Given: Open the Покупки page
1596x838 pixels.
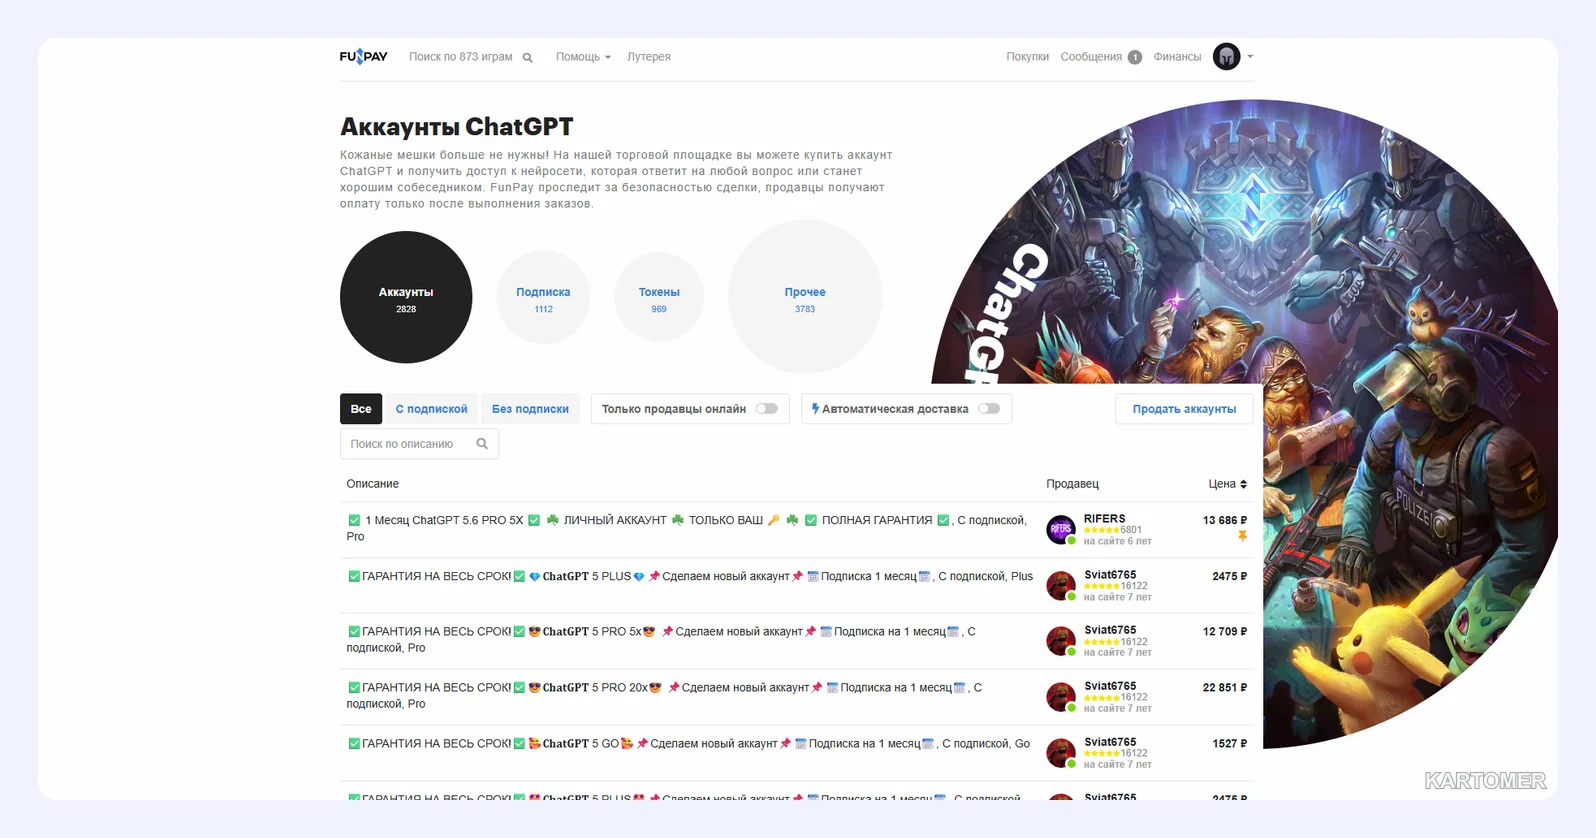Looking at the screenshot, I should [1027, 57].
